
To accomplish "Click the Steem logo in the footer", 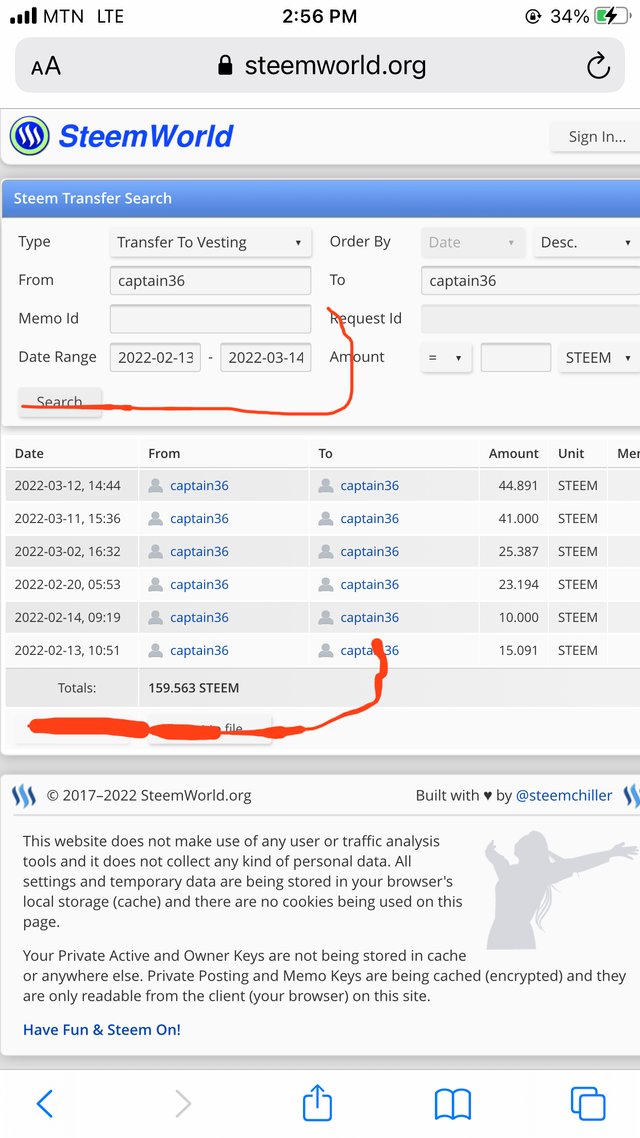I will click(24, 795).
